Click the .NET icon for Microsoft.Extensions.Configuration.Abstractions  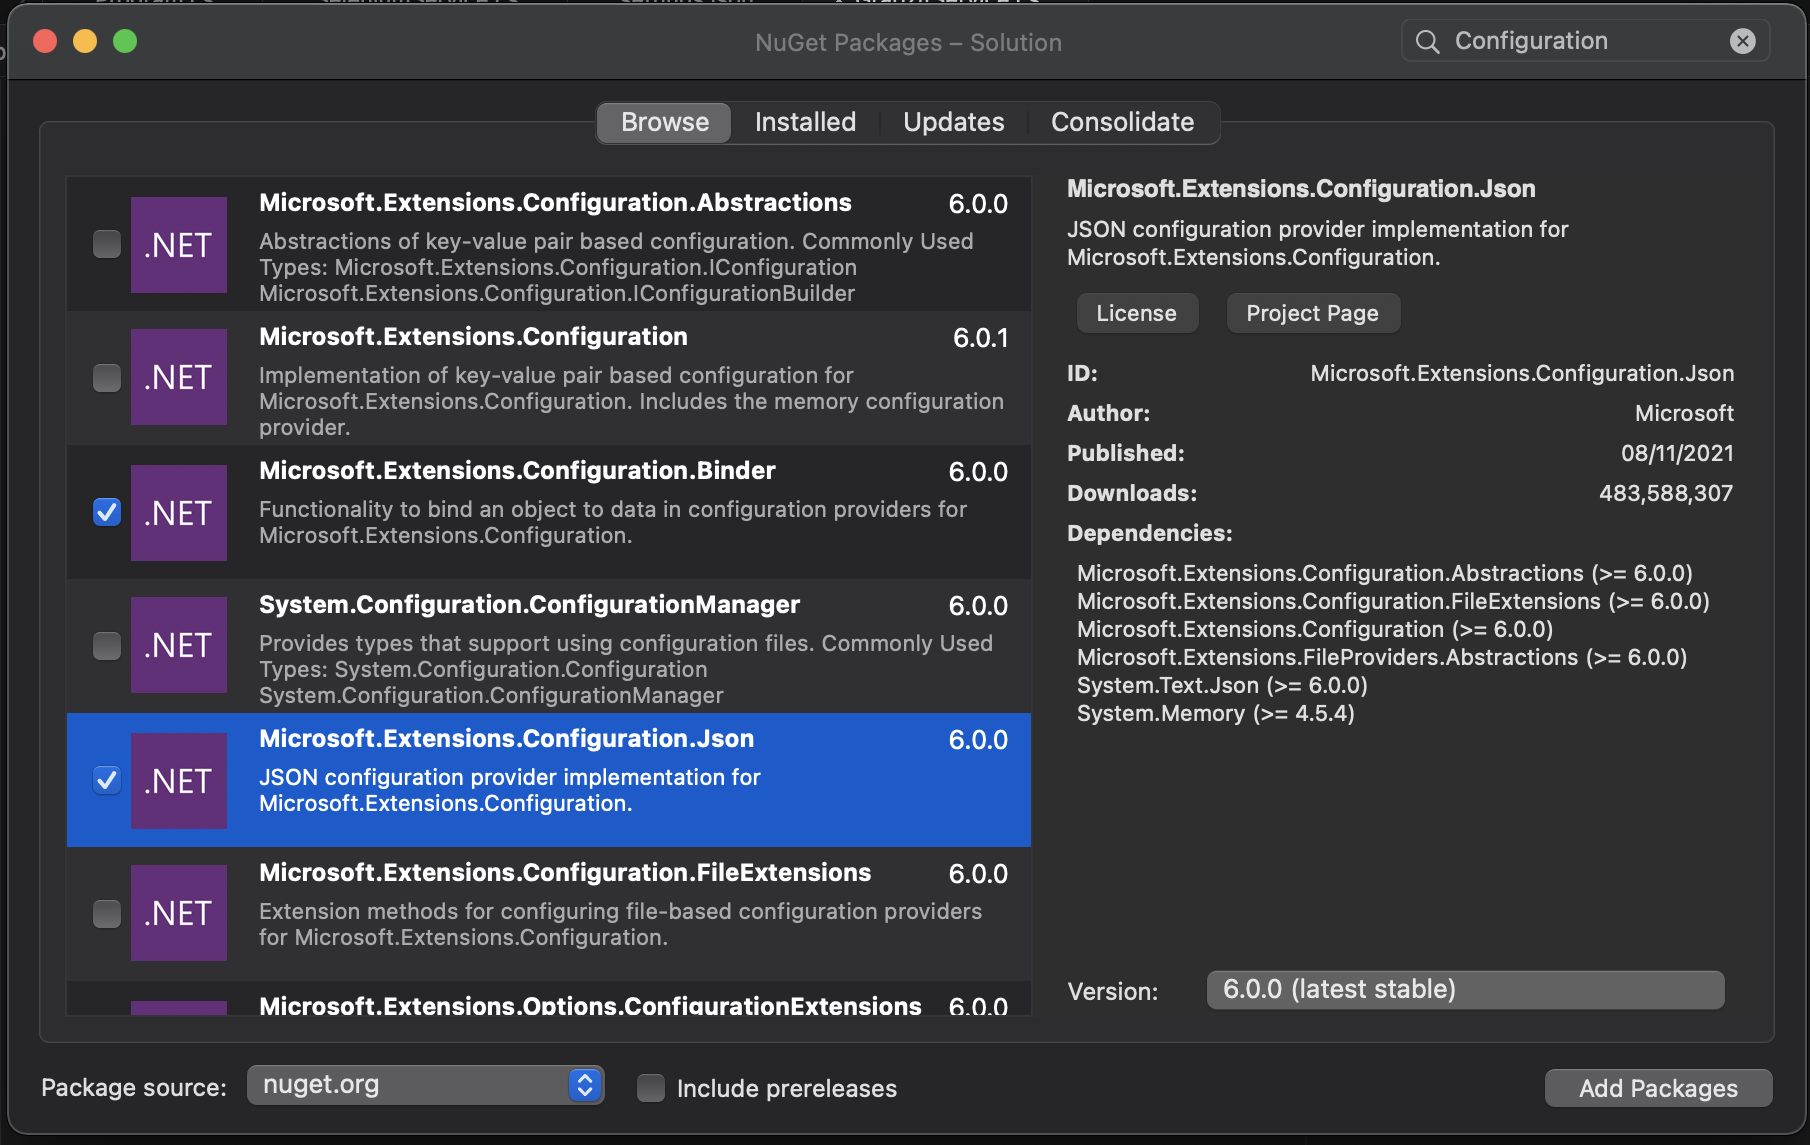point(178,245)
